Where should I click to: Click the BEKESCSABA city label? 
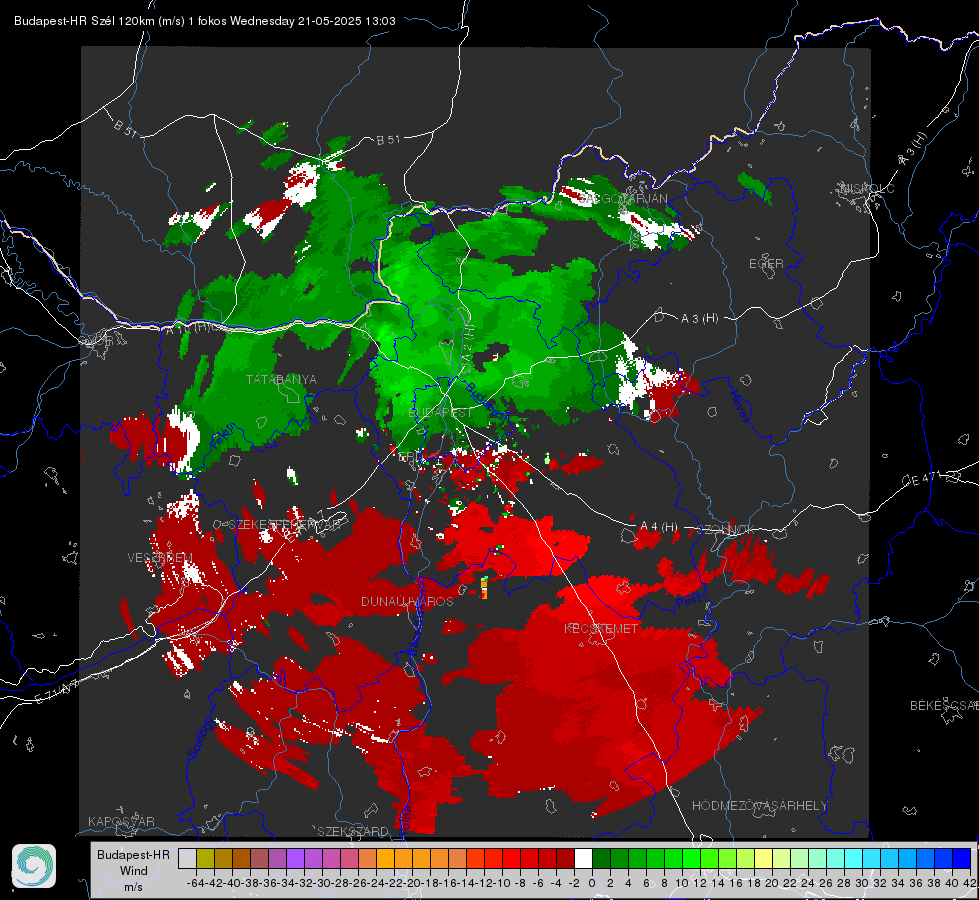(944, 706)
